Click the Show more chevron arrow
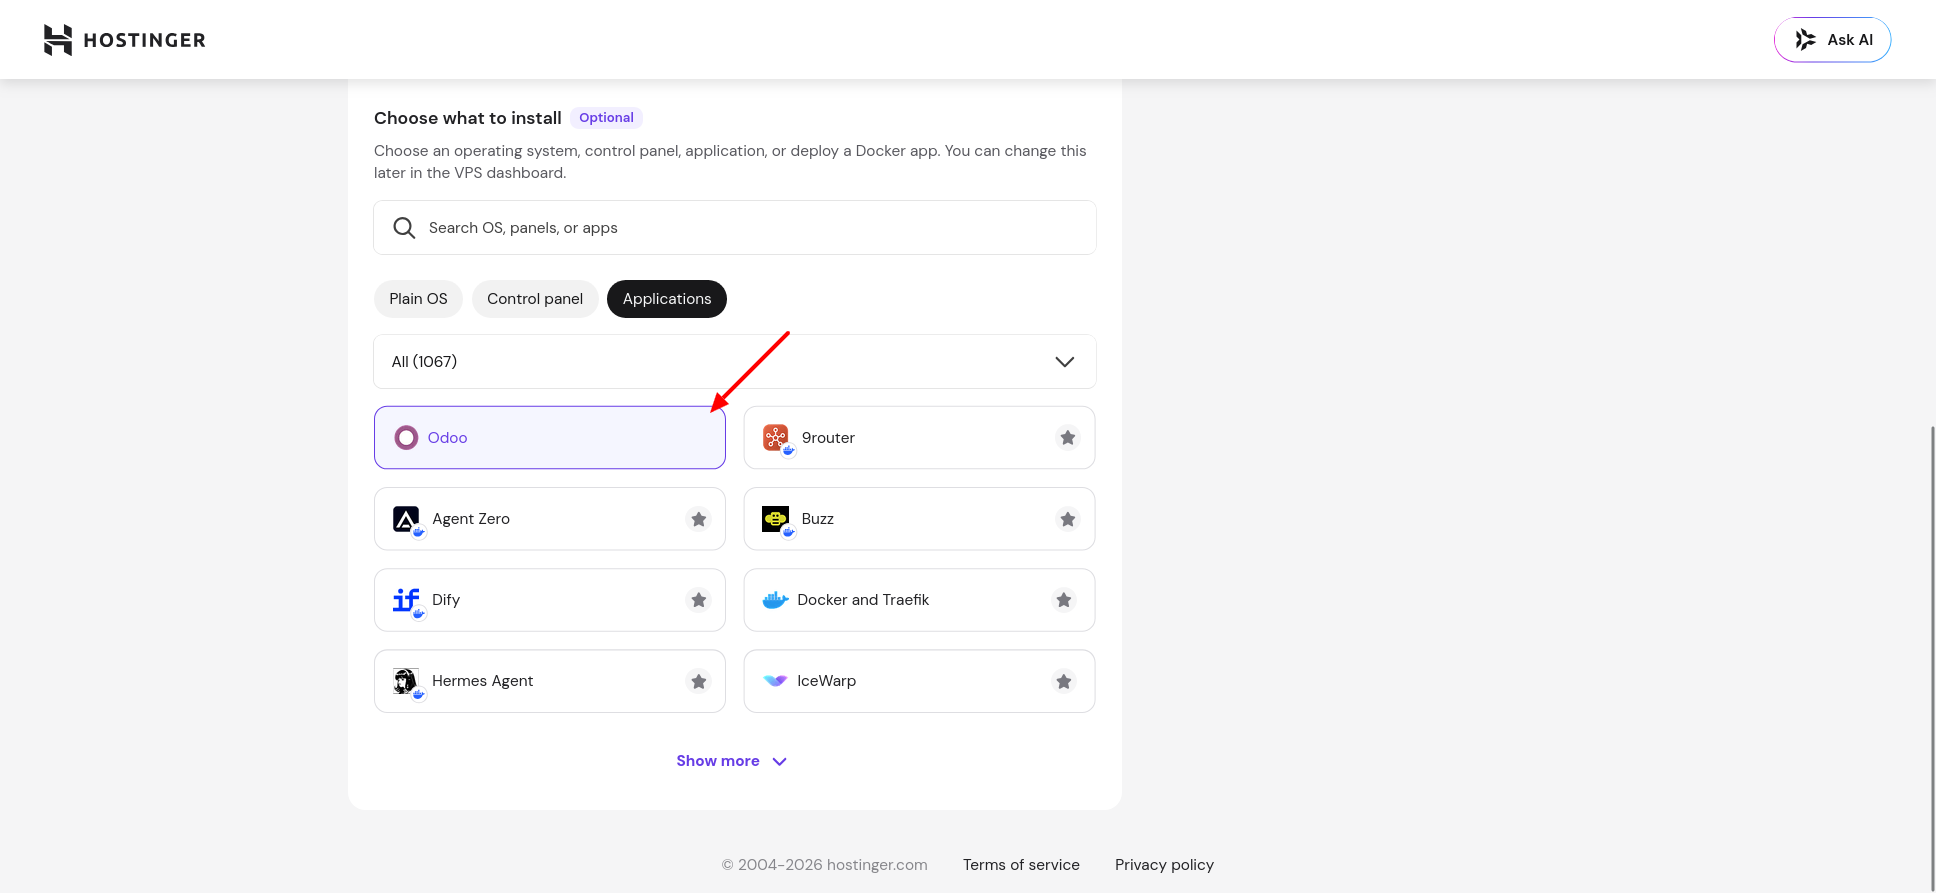 pyautogui.click(x=780, y=762)
